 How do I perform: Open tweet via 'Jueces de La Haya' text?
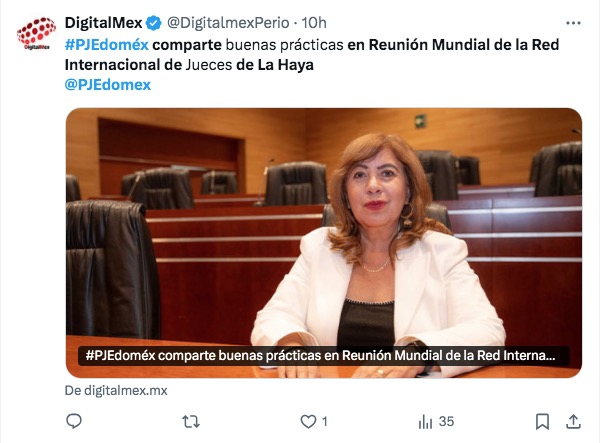249,65
